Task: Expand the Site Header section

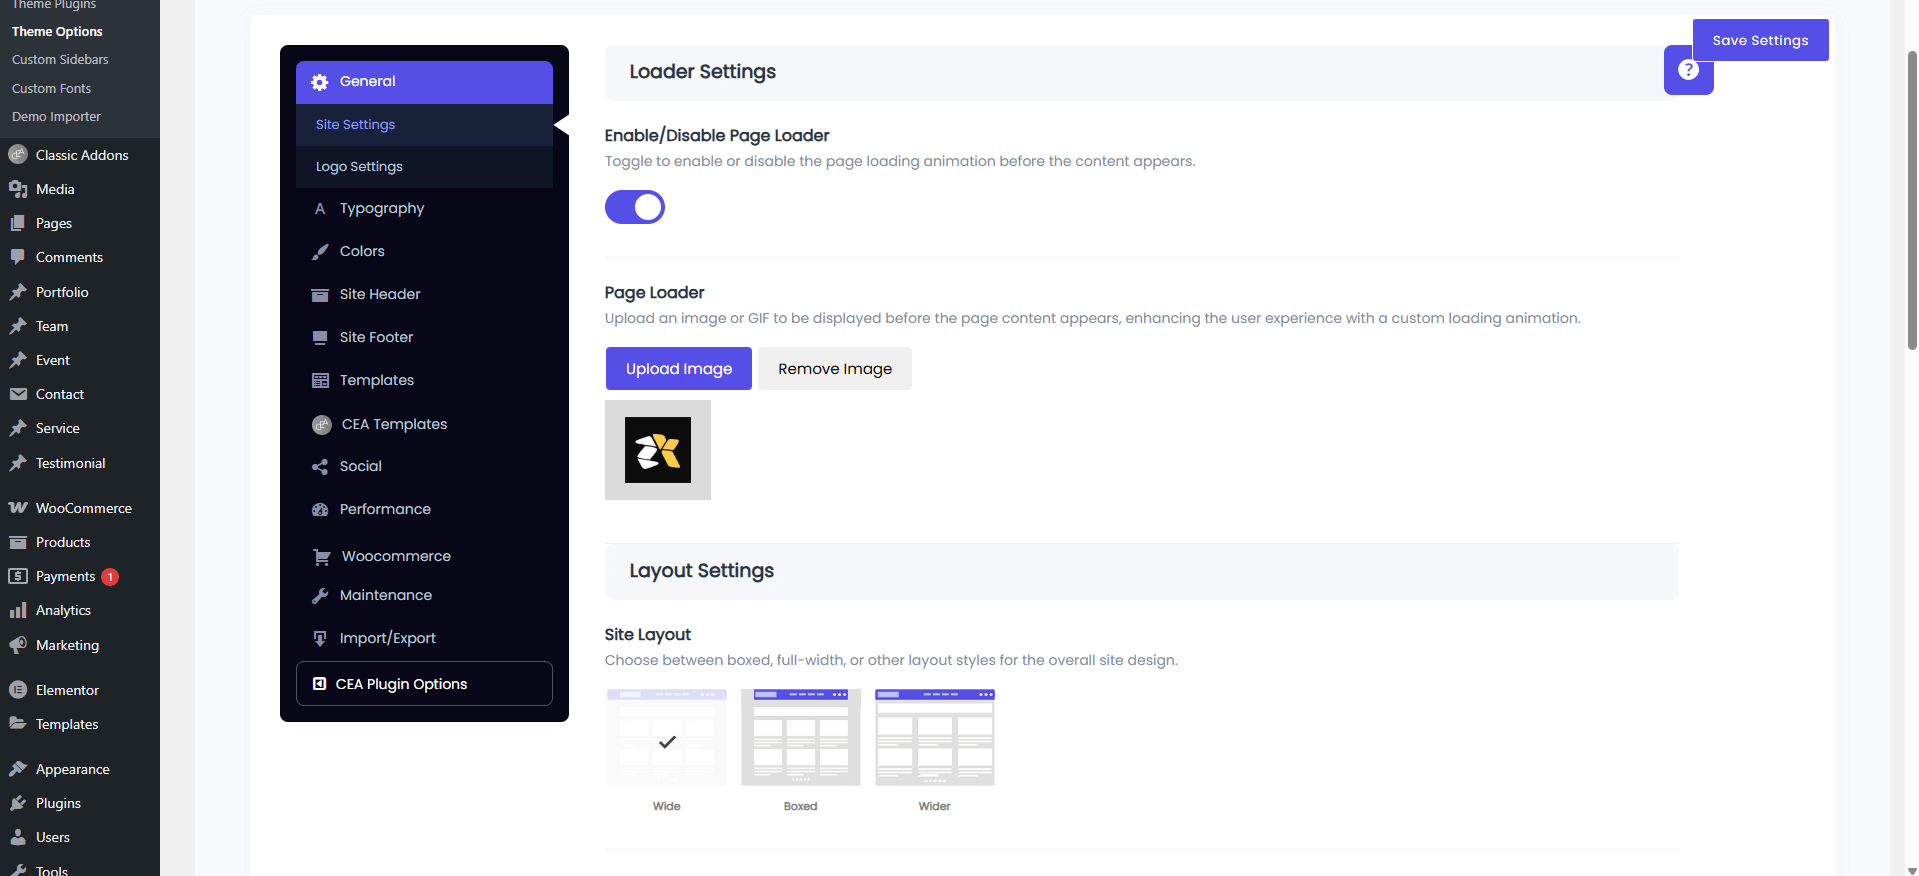Action: pos(380,294)
